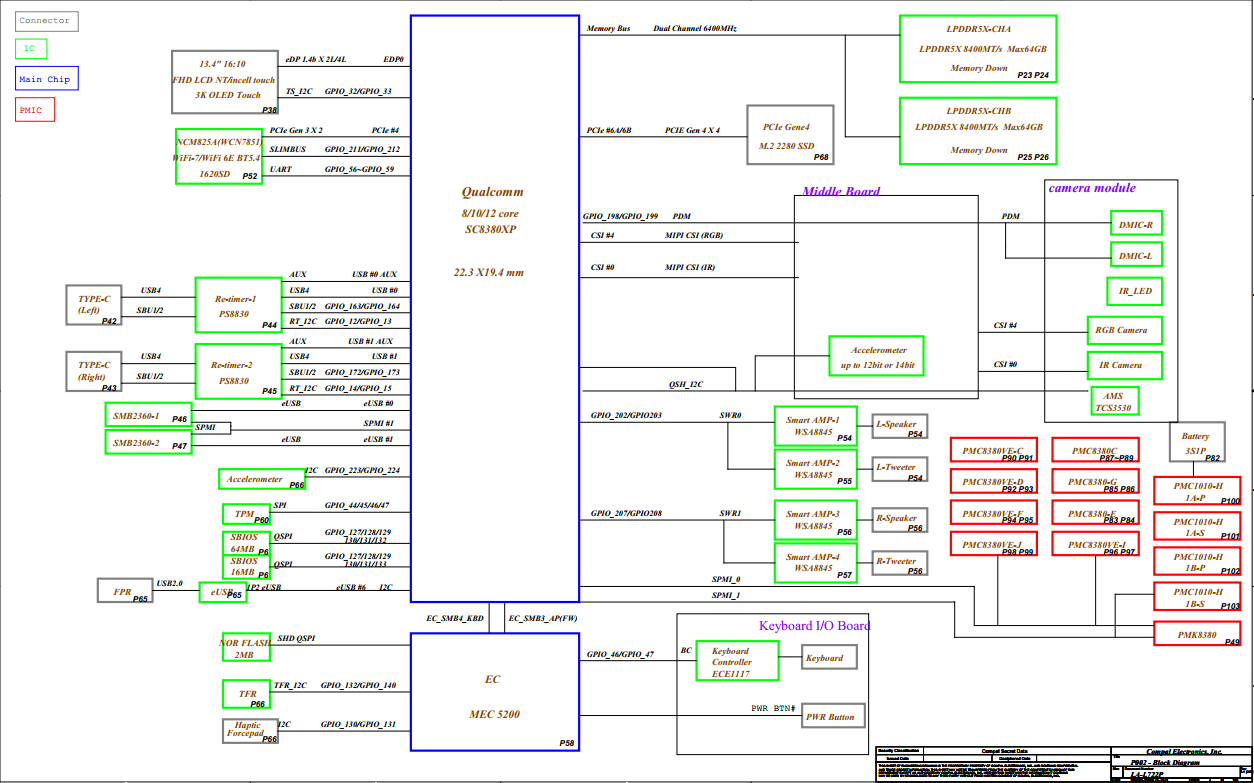1254x783 pixels.
Task: Select the LPDDR5X-CHA memory block
Action: (977, 48)
